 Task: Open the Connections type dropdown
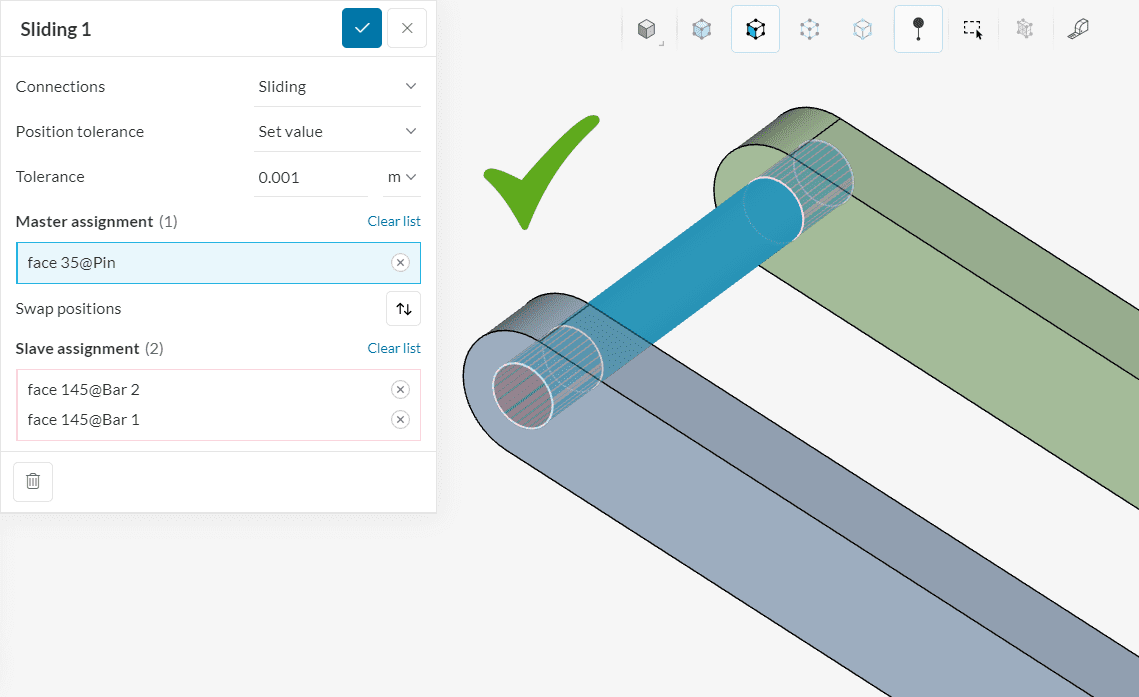point(337,87)
